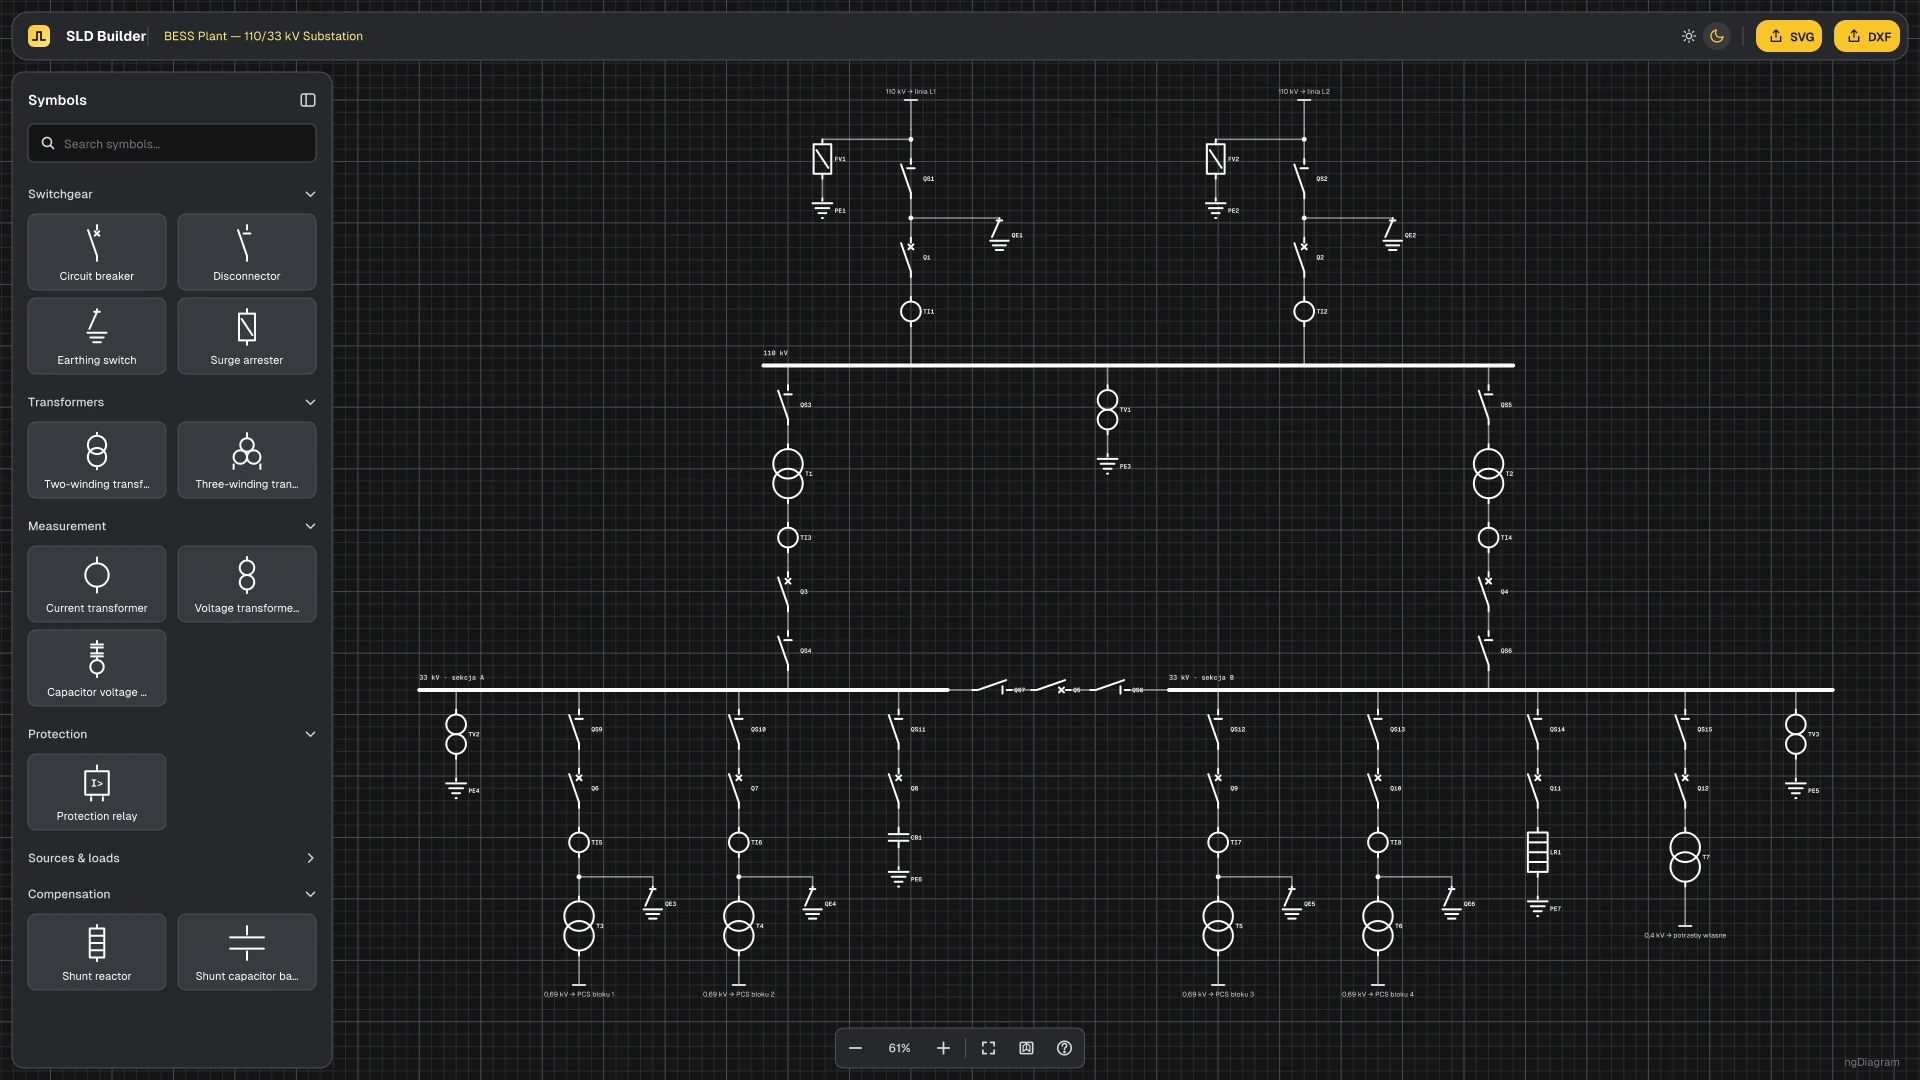1920x1080 pixels.
Task: Zoom out with the minus button
Action: tap(855, 1048)
